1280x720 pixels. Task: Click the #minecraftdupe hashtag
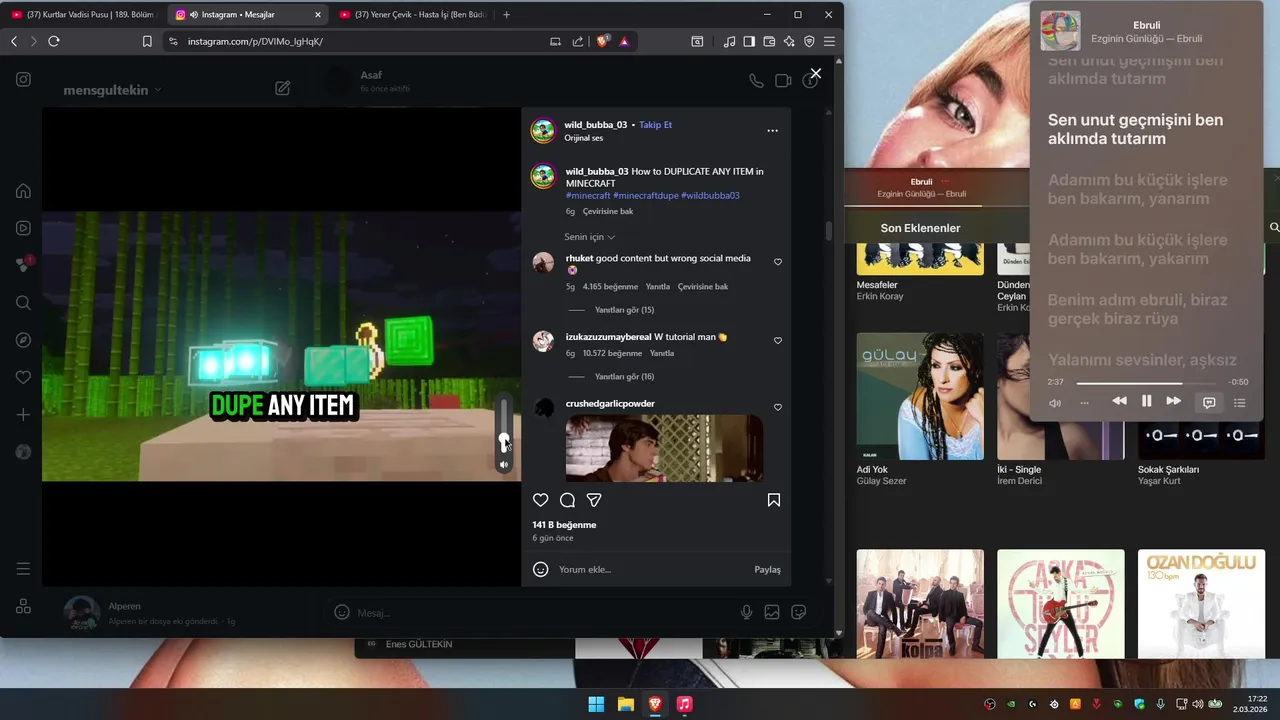[646, 196]
